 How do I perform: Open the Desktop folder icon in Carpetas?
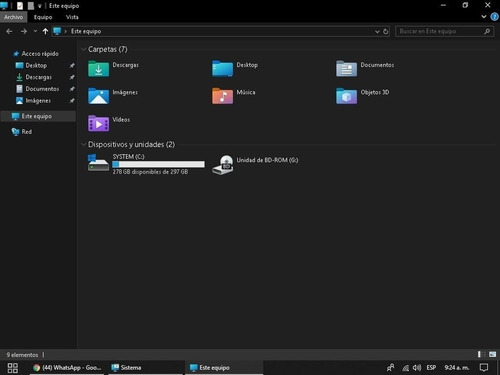pos(222,69)
